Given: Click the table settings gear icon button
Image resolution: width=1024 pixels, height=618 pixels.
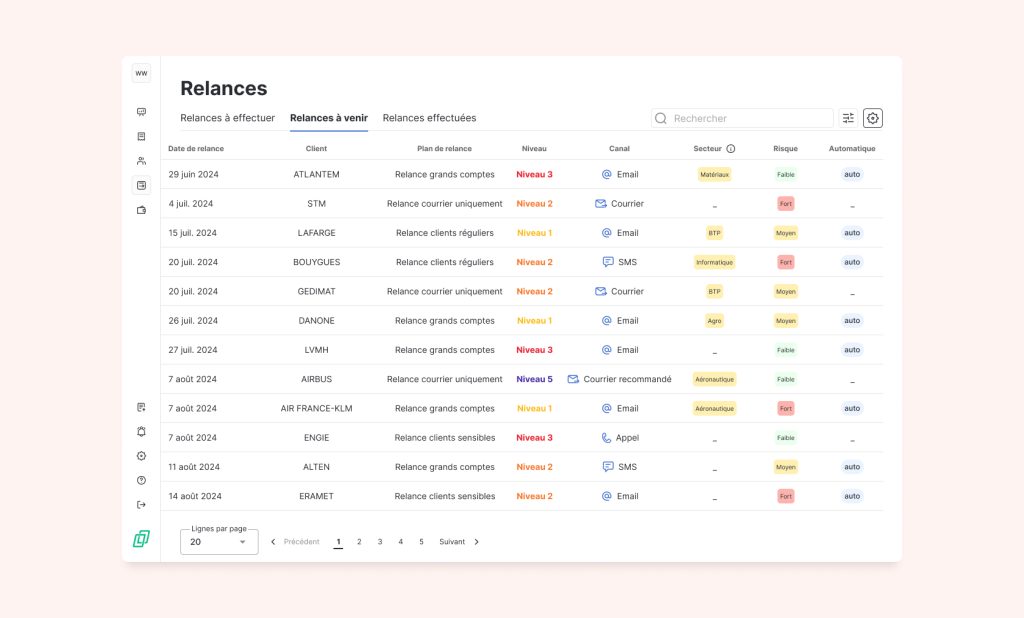Looking at the screenshot, I should tap(873, 118).
